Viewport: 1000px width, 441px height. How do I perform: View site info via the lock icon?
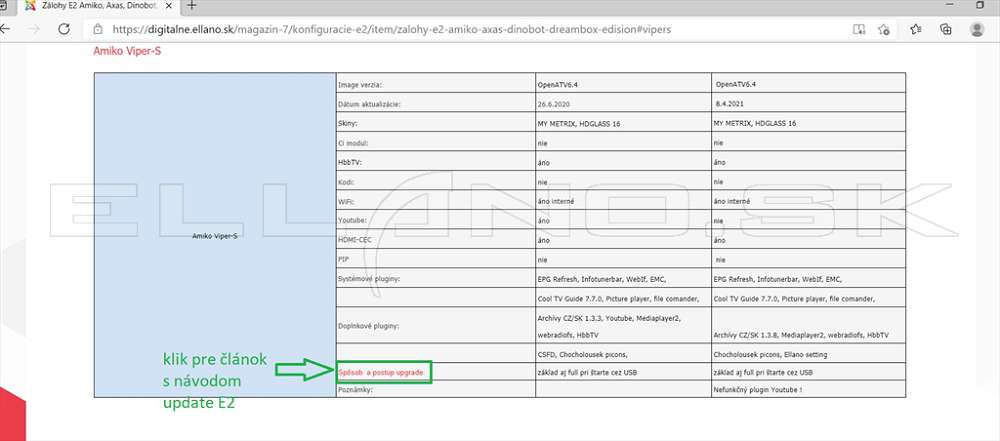(x=98, y=29)
